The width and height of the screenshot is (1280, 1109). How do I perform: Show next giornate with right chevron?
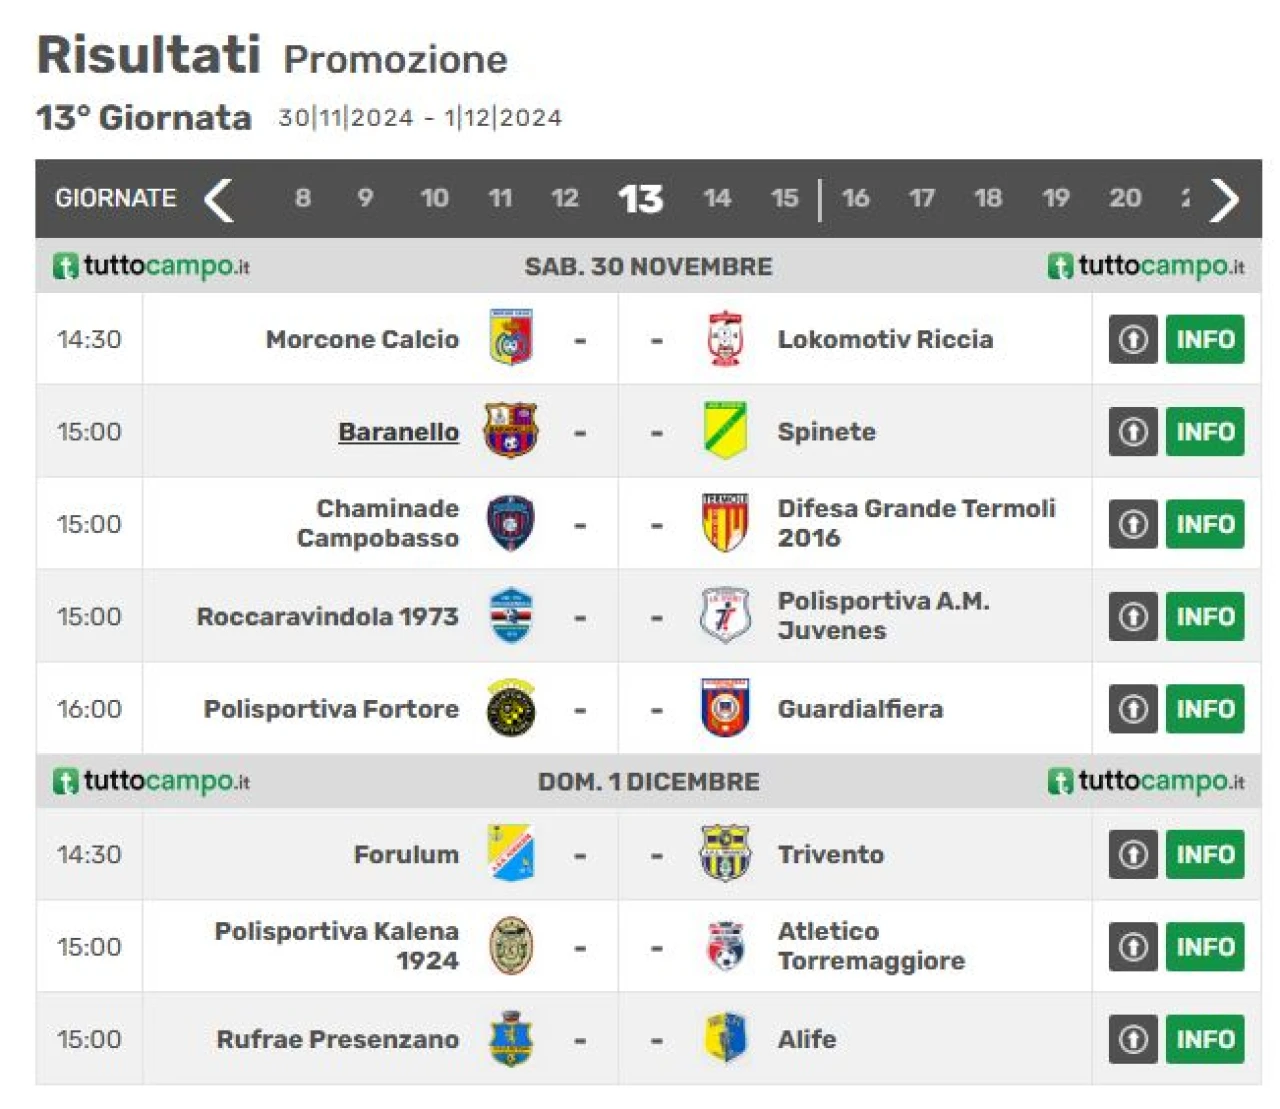pyautogui.click(x=1224, y=199)
